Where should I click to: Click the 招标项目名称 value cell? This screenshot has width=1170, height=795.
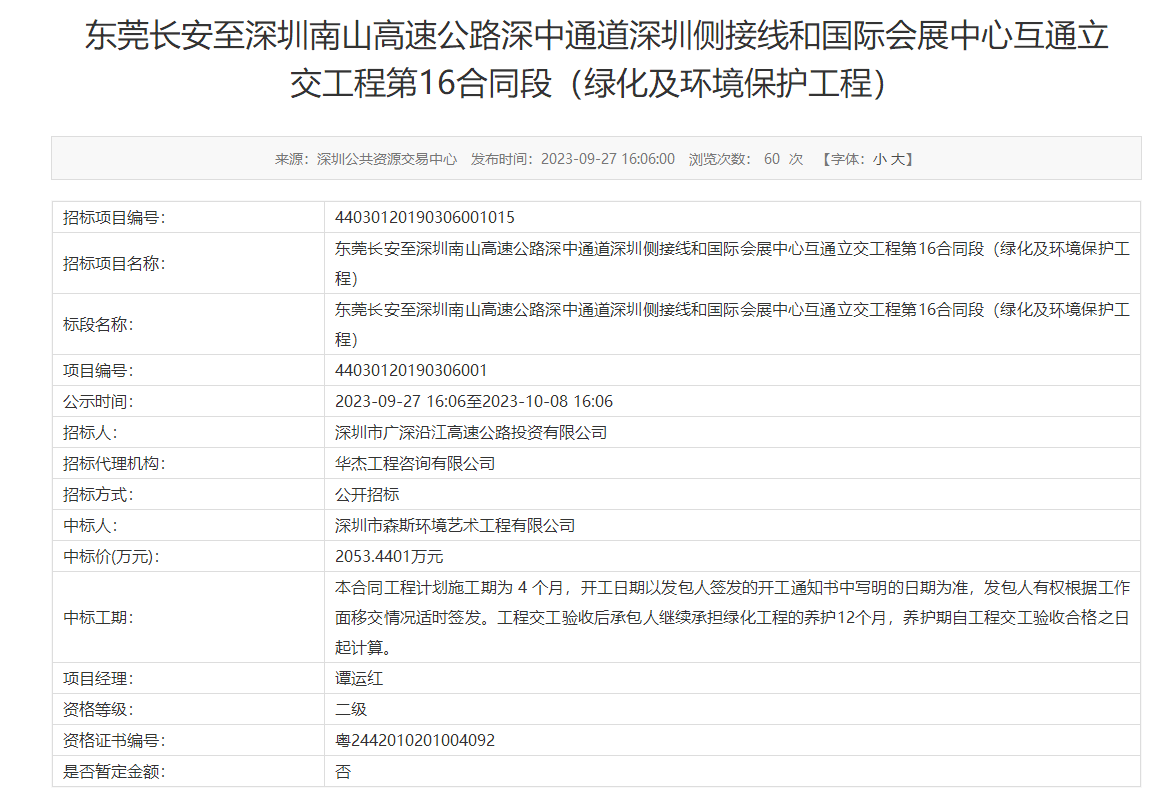click(732, 263)
